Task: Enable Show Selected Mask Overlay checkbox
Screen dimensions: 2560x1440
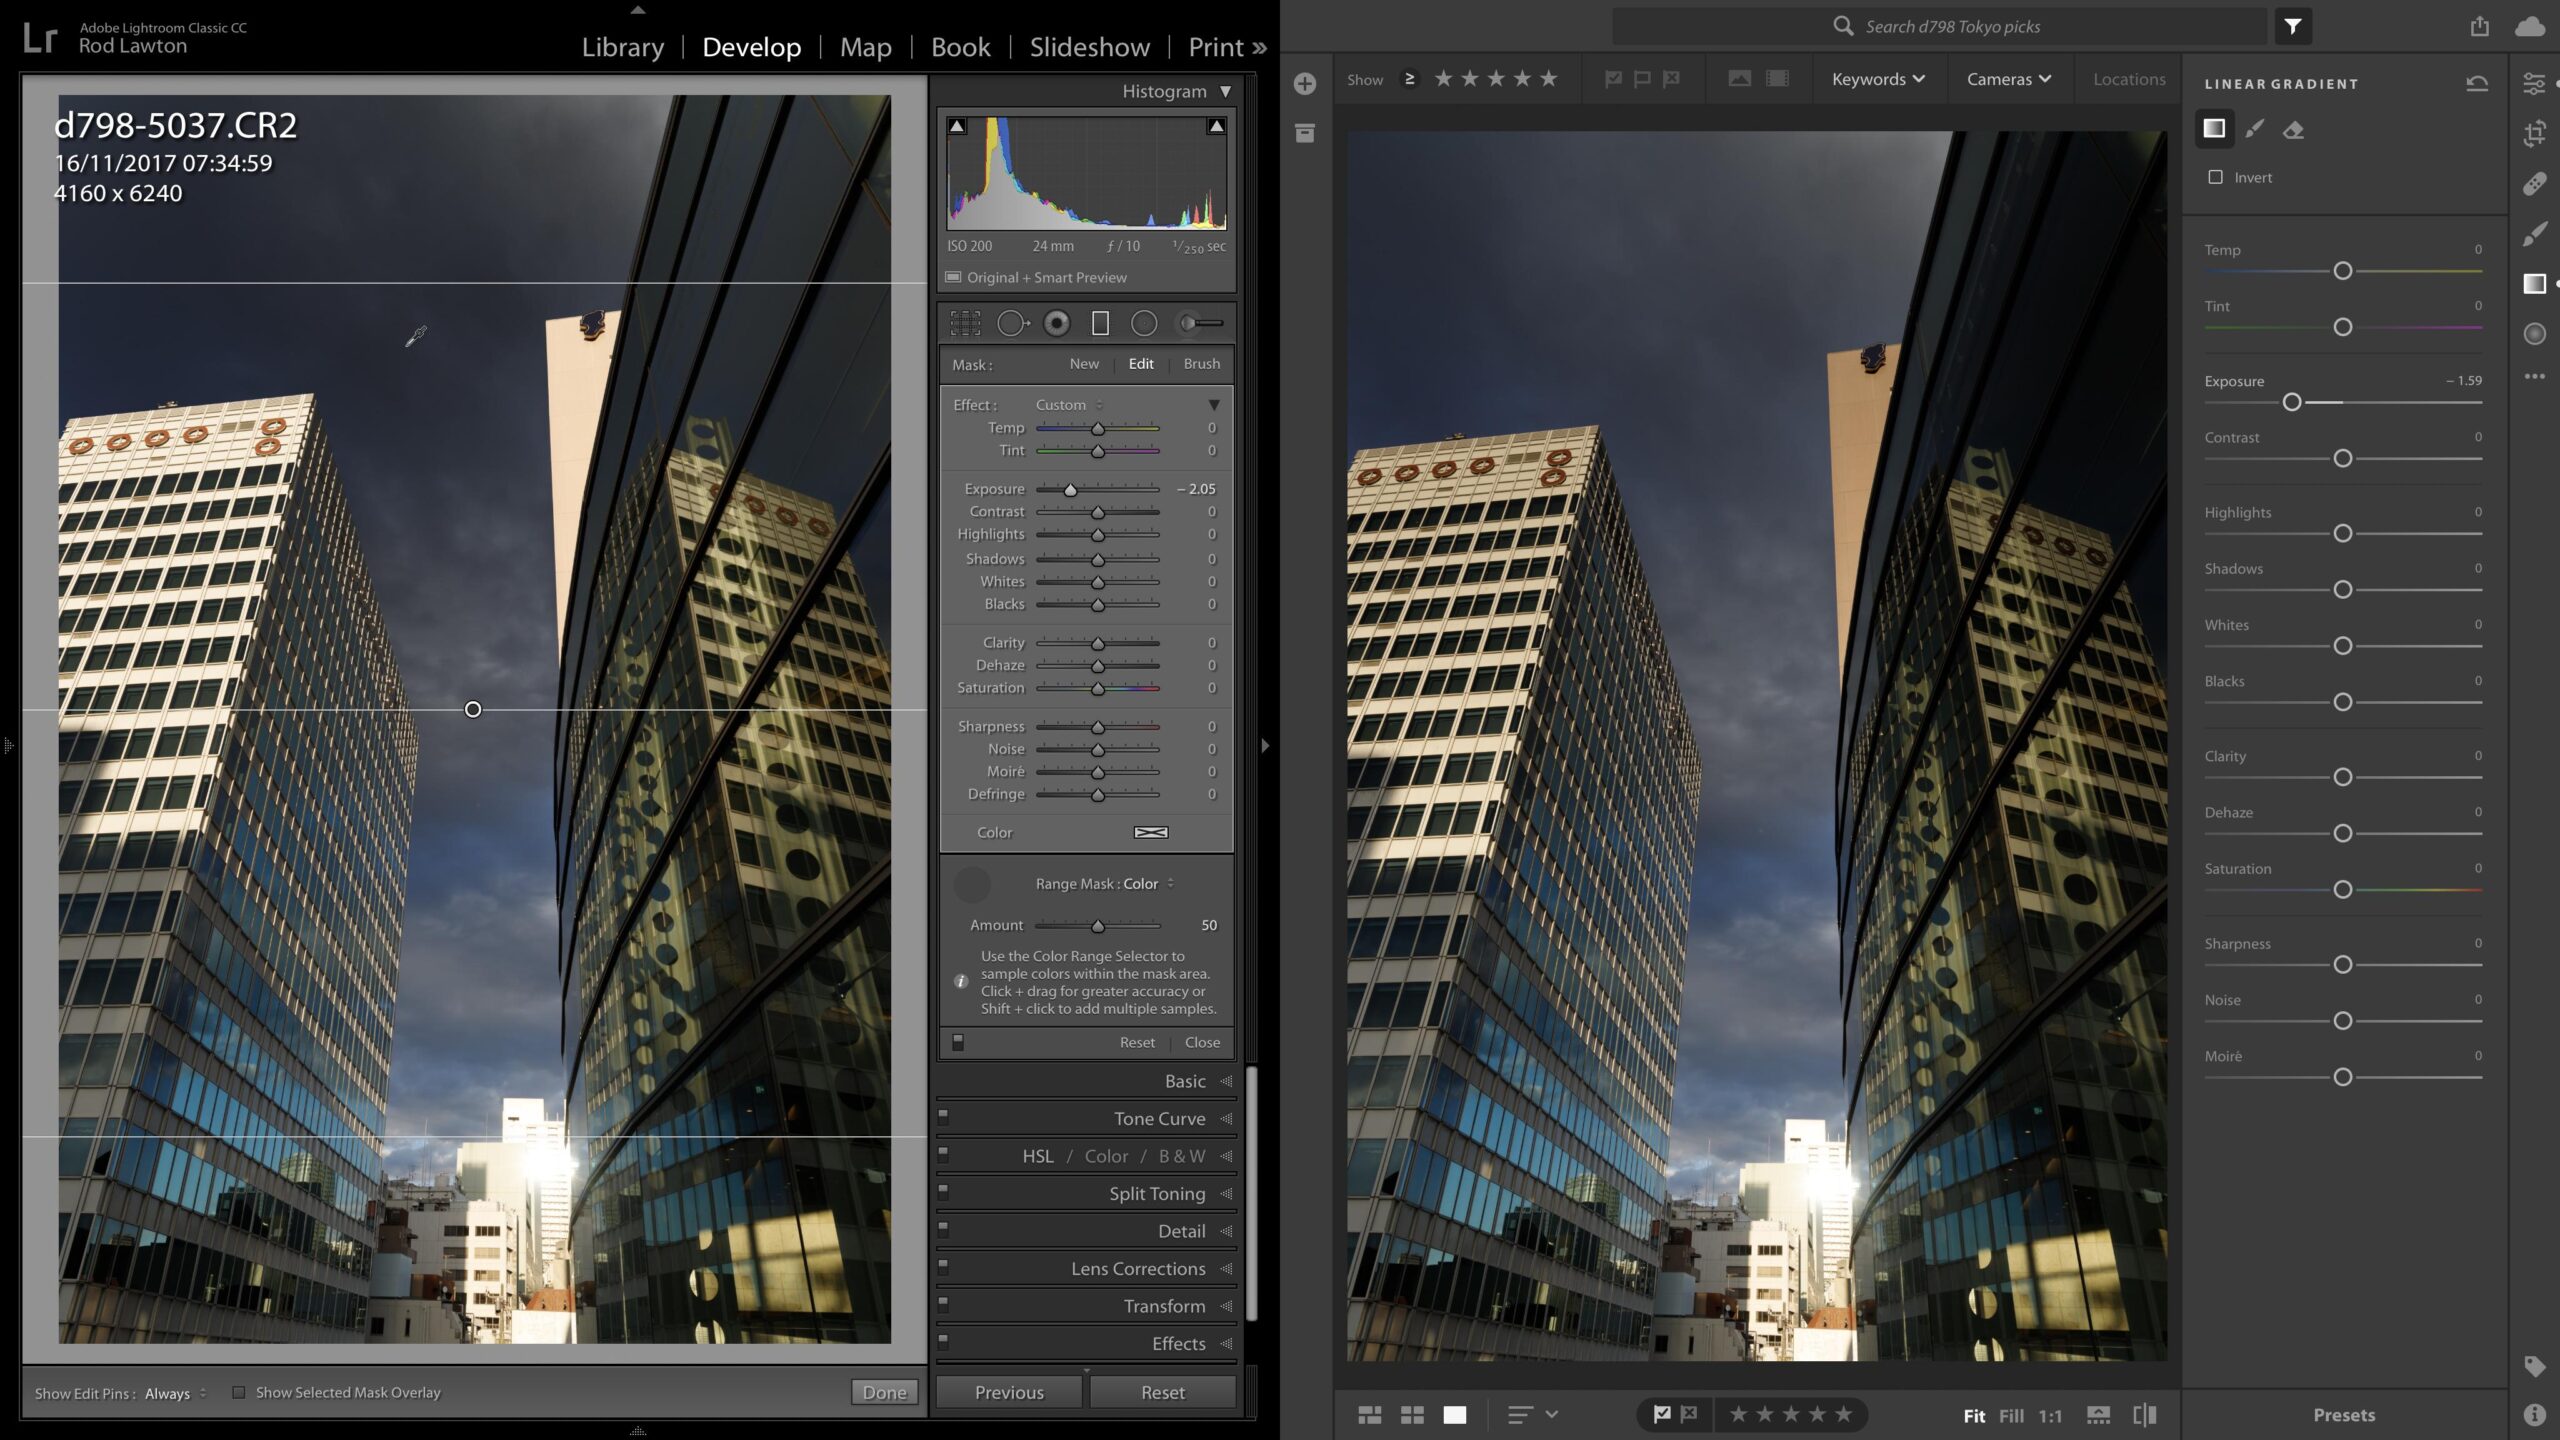Action: click(237, 1391)
